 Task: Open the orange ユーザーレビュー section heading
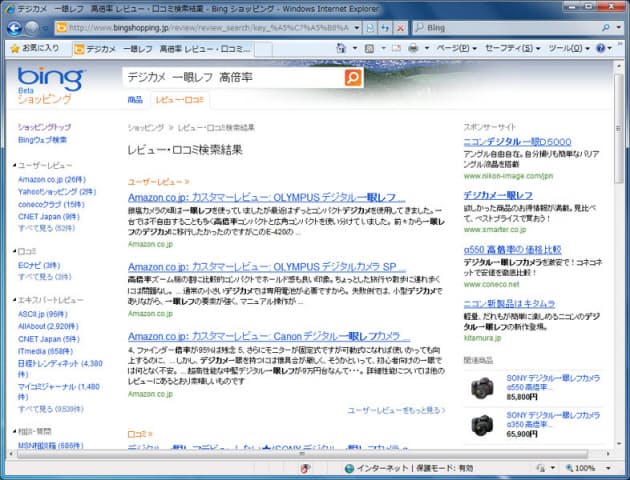[x=158, y=182]
